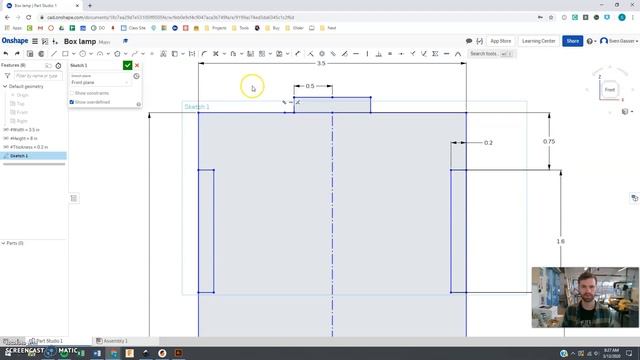The image size is (640, 360).
Task: Enable the Show constraints checkbox
Action: tap(72, 93)
